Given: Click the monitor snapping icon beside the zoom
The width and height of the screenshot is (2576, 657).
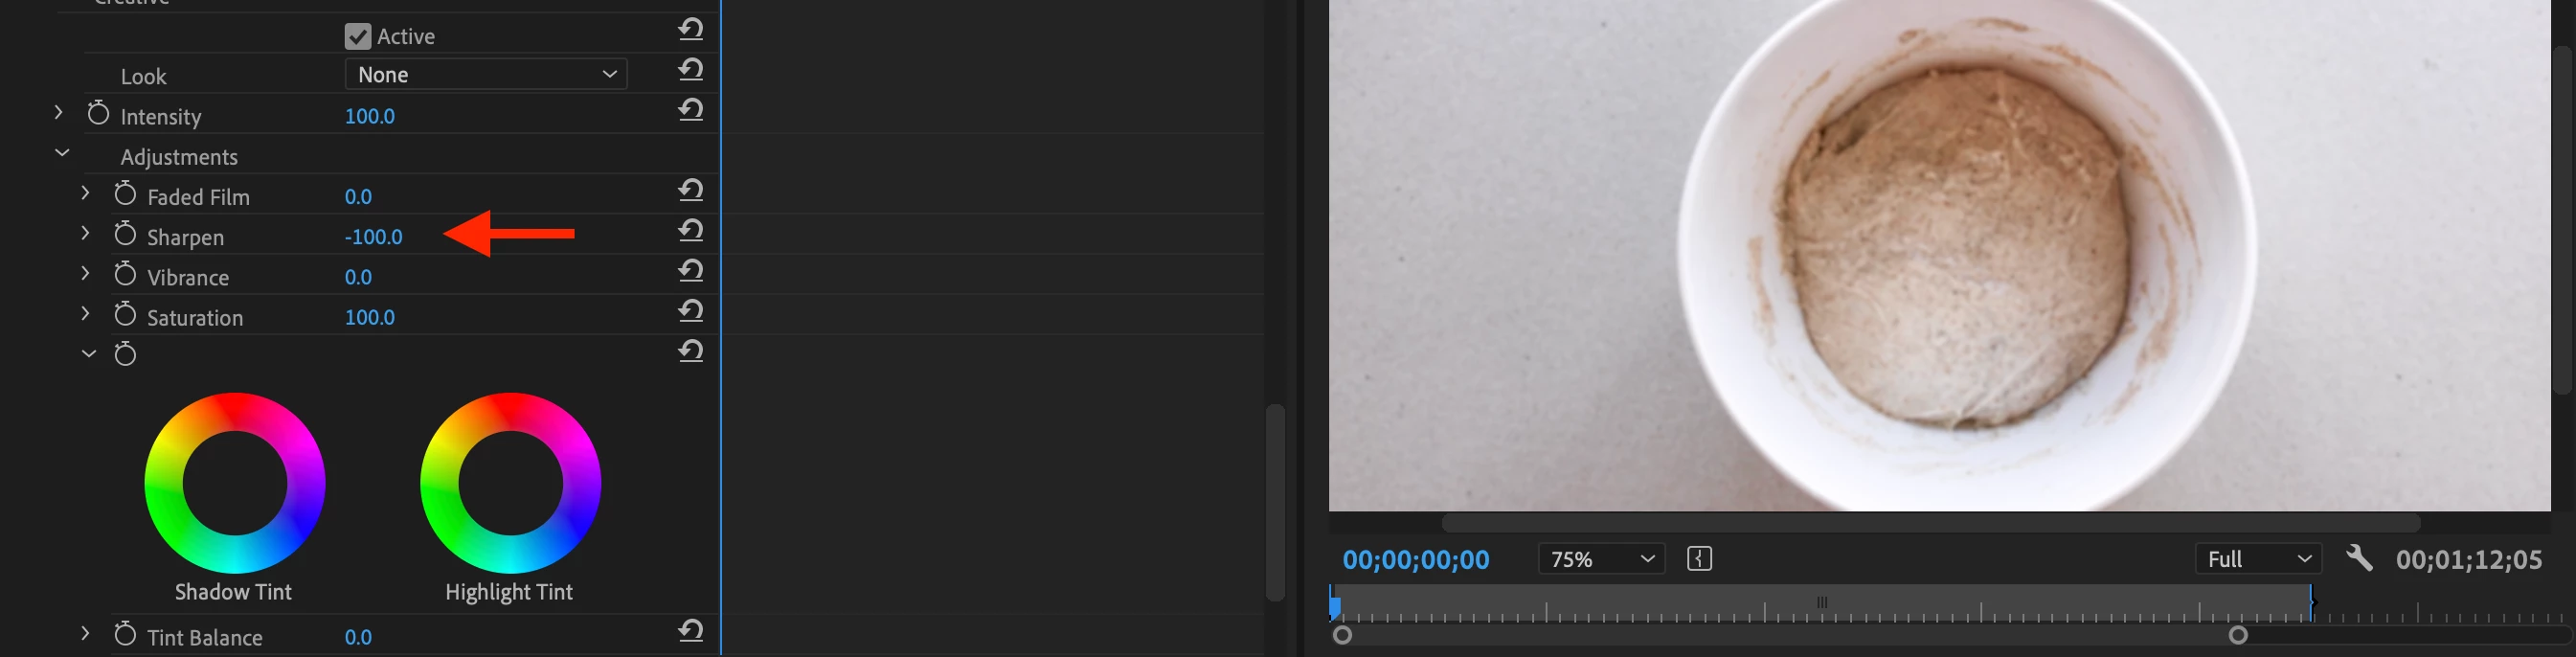Looking at the screenshot, I should click(1699, 558).
